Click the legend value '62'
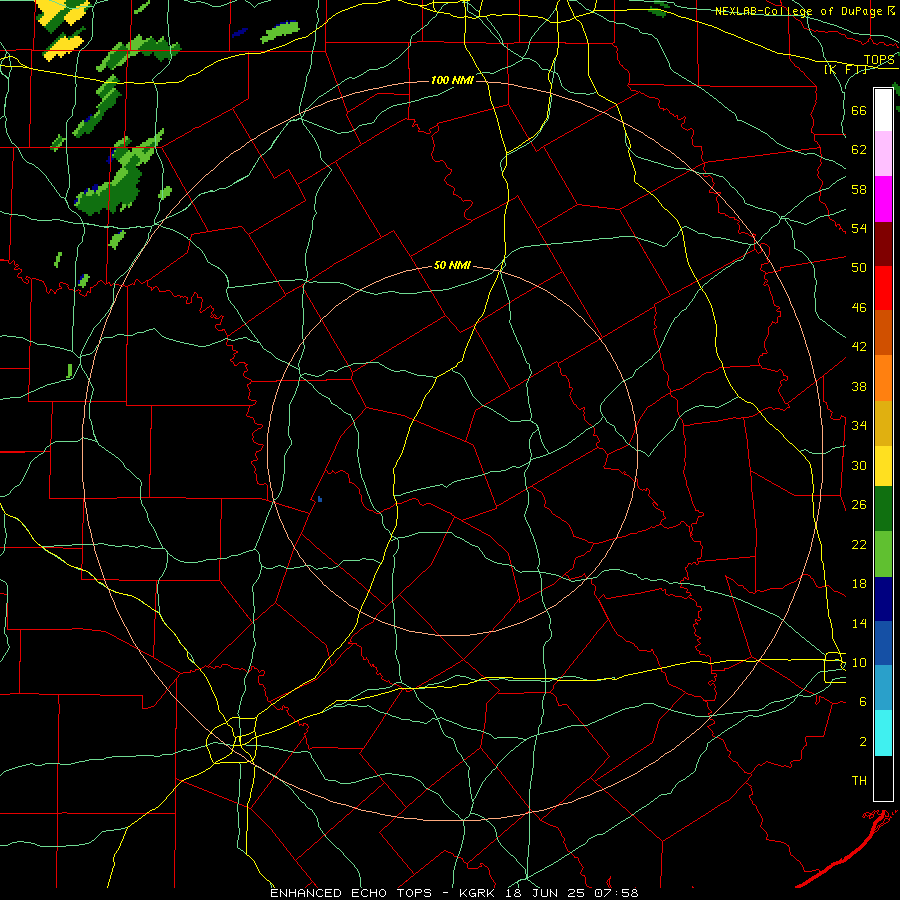The image size is (900, 900). click(859, 150)
